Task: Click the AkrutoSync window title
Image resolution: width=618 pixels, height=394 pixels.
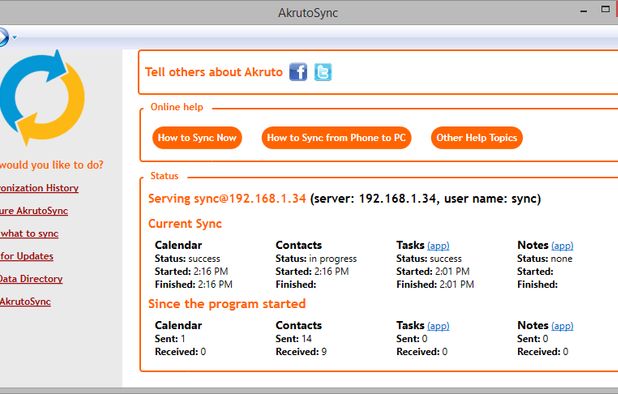Action: pyautogui.click(x=308, y=13)
